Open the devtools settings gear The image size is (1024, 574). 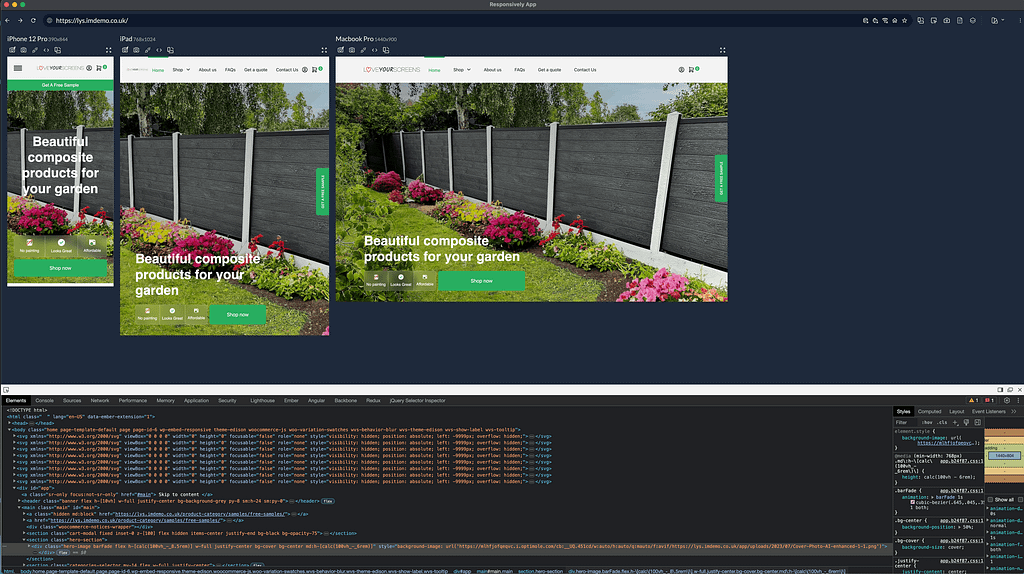(x=1006, y=400)
